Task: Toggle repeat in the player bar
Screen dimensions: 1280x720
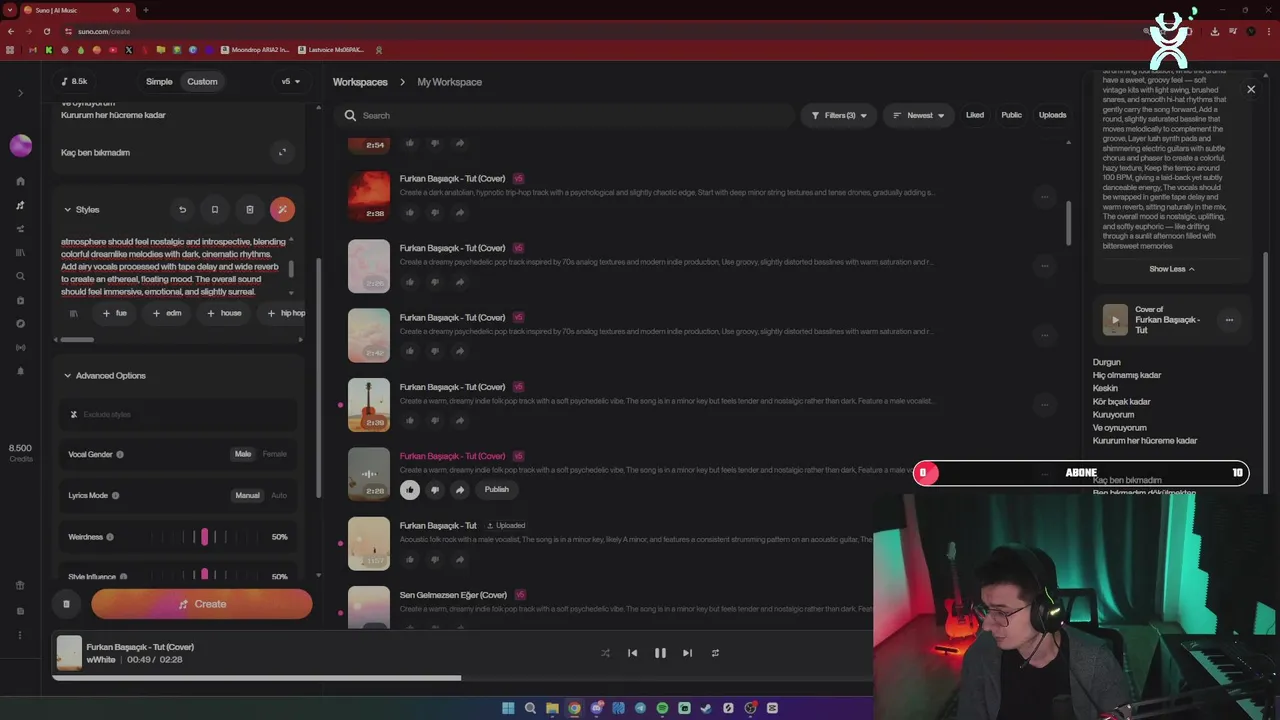Action: (715, 653)
